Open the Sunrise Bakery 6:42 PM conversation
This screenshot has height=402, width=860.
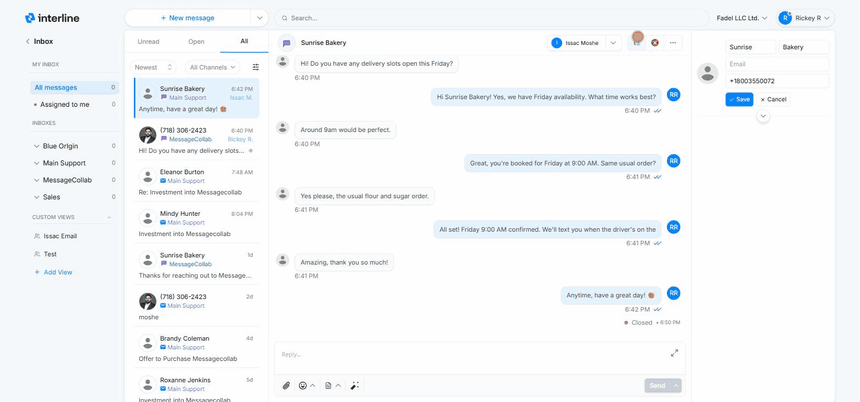pyautogui.click(x=196, y=99)
